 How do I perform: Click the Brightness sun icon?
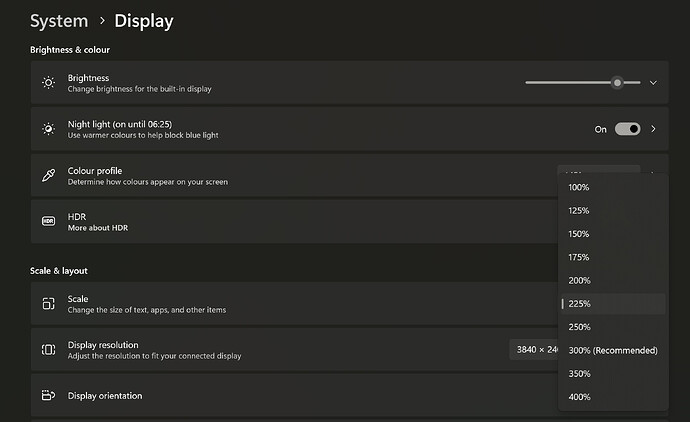click(x=48, y=83)
